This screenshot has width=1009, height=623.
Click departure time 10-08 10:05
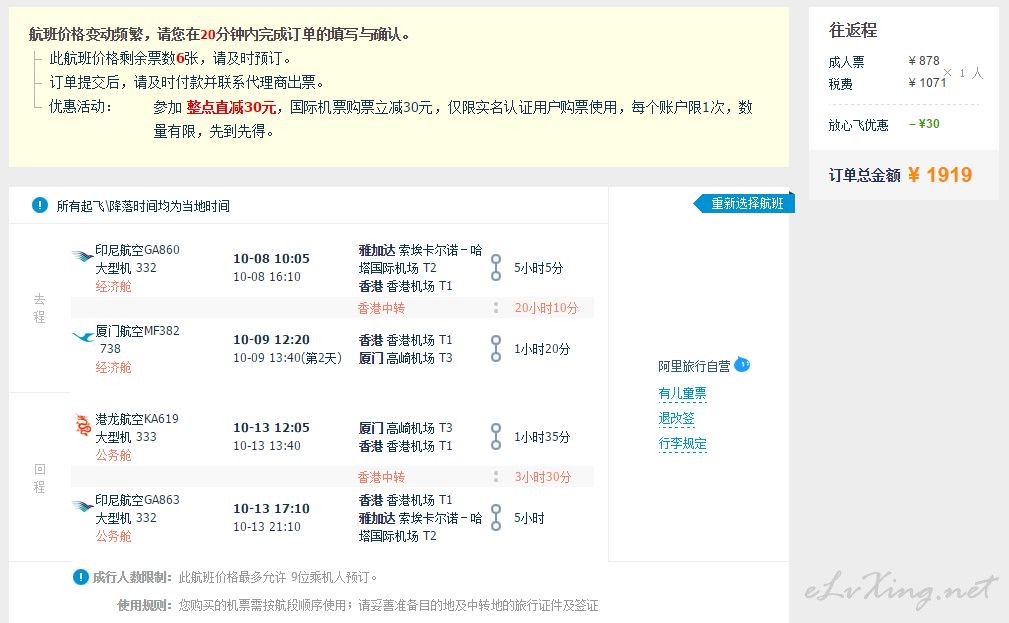[x=272, y=258]
